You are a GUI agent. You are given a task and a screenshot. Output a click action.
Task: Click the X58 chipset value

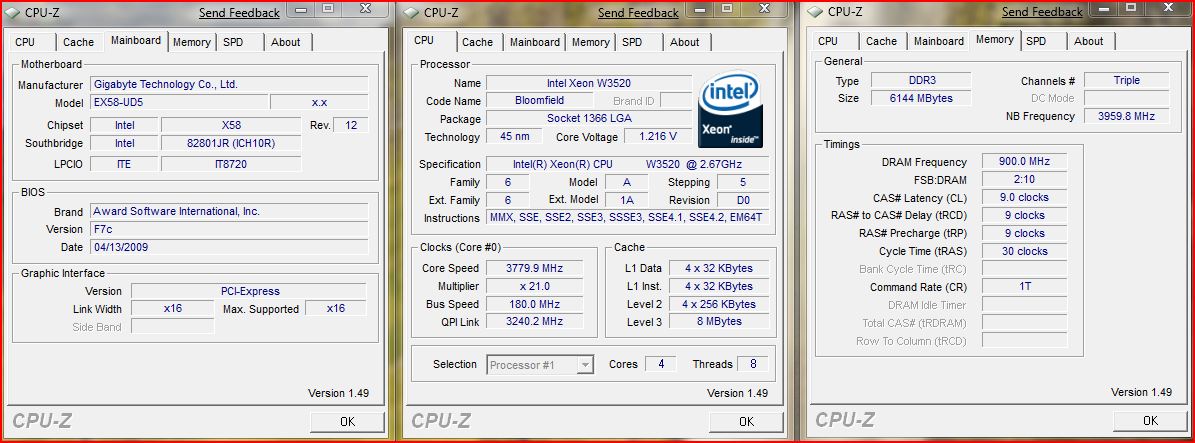(231, 125)
